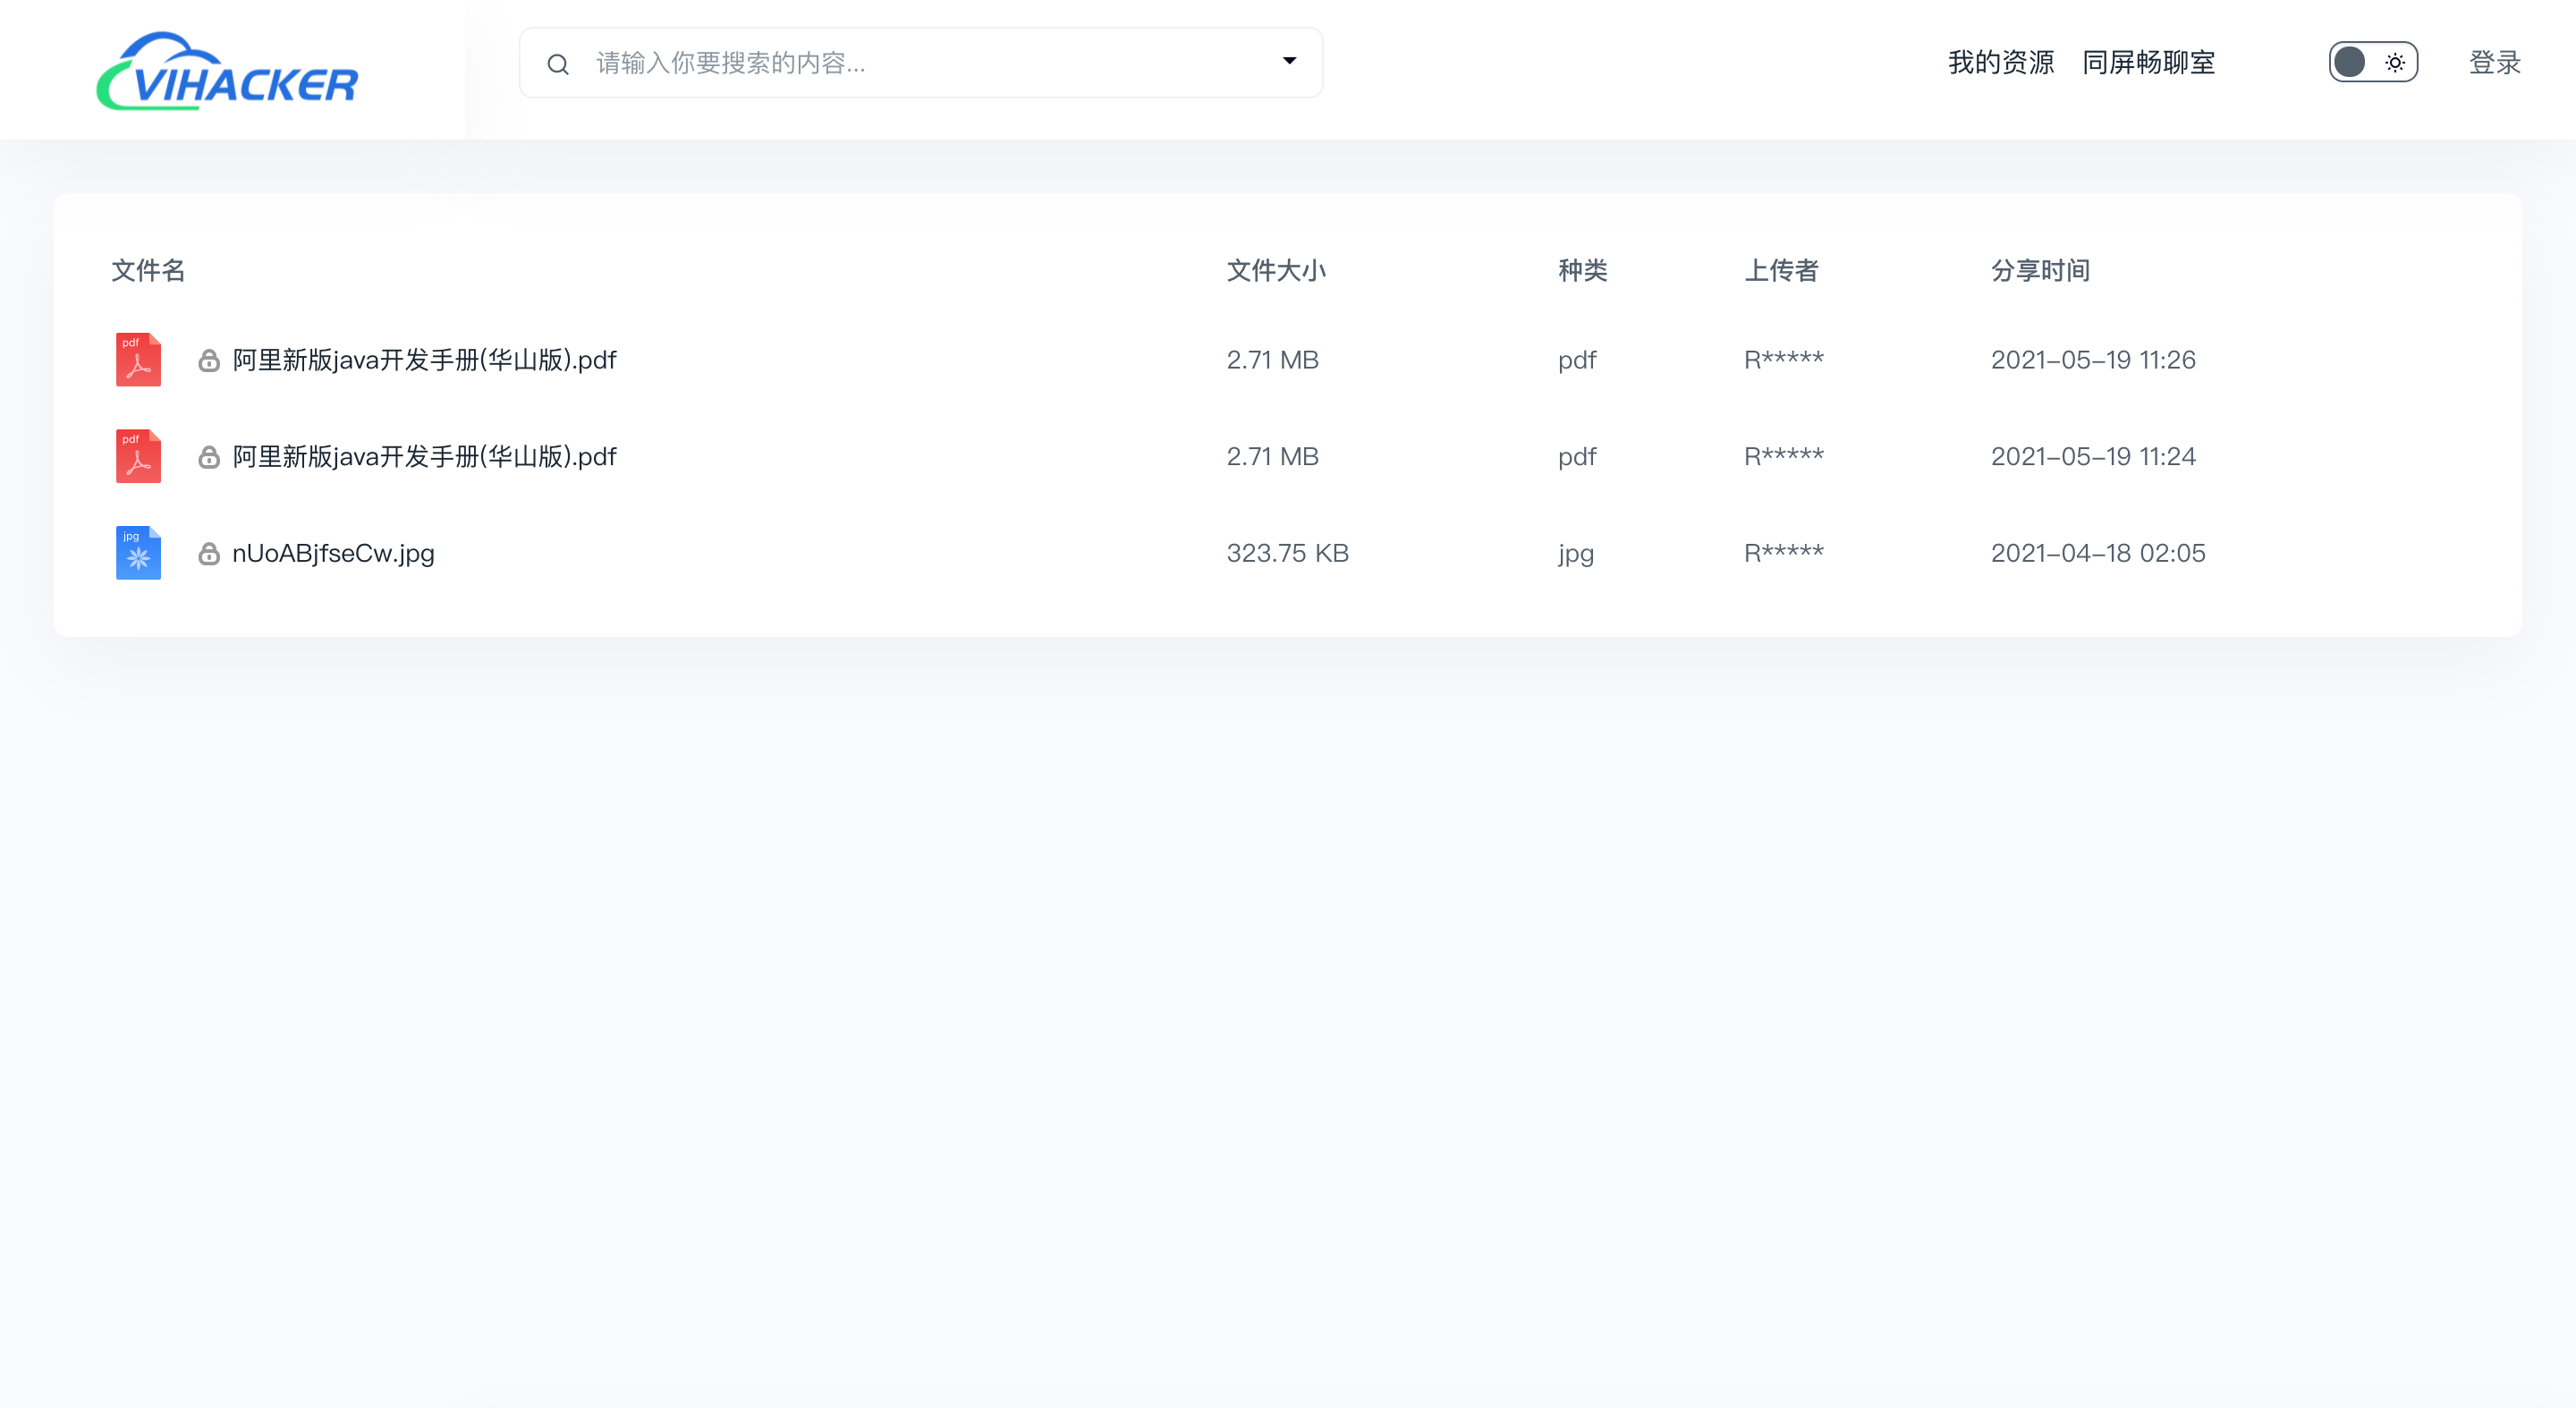Click the 文件大小 column header
Viewport: 2576px width, 1408px height.
1276,270
